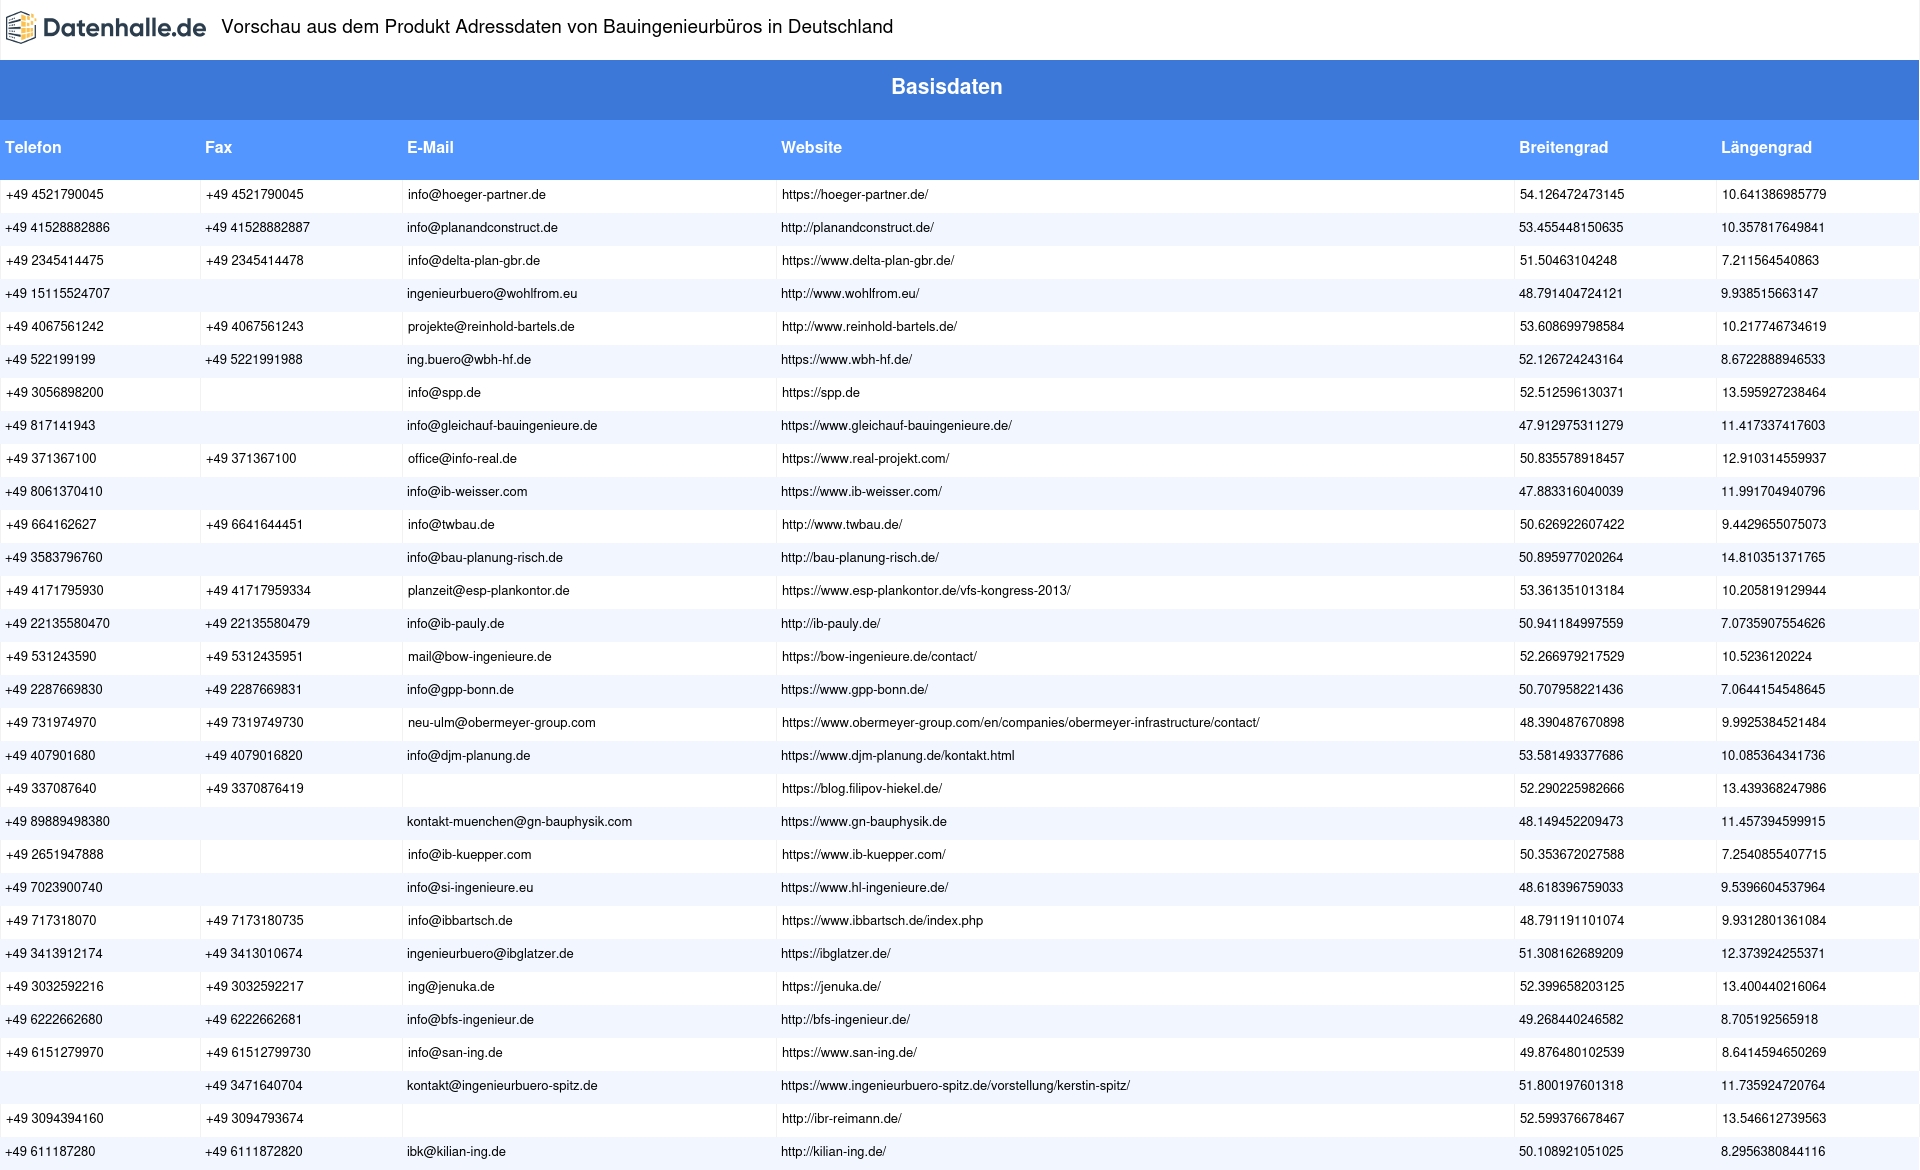Click website http://ib-pauly.de/

click(831, 624)
